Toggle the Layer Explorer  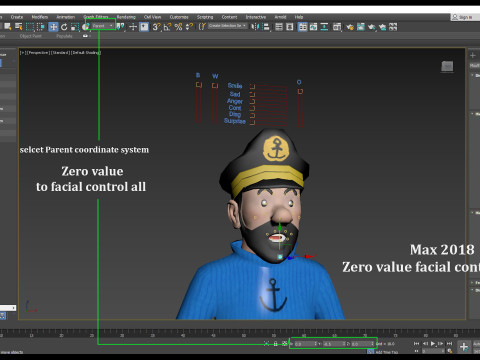[290, 27]
